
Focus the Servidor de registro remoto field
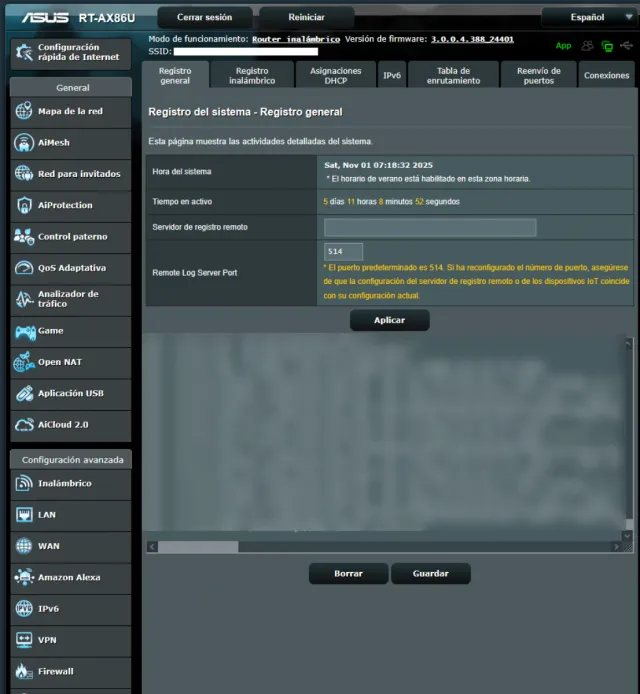[430, 227]
